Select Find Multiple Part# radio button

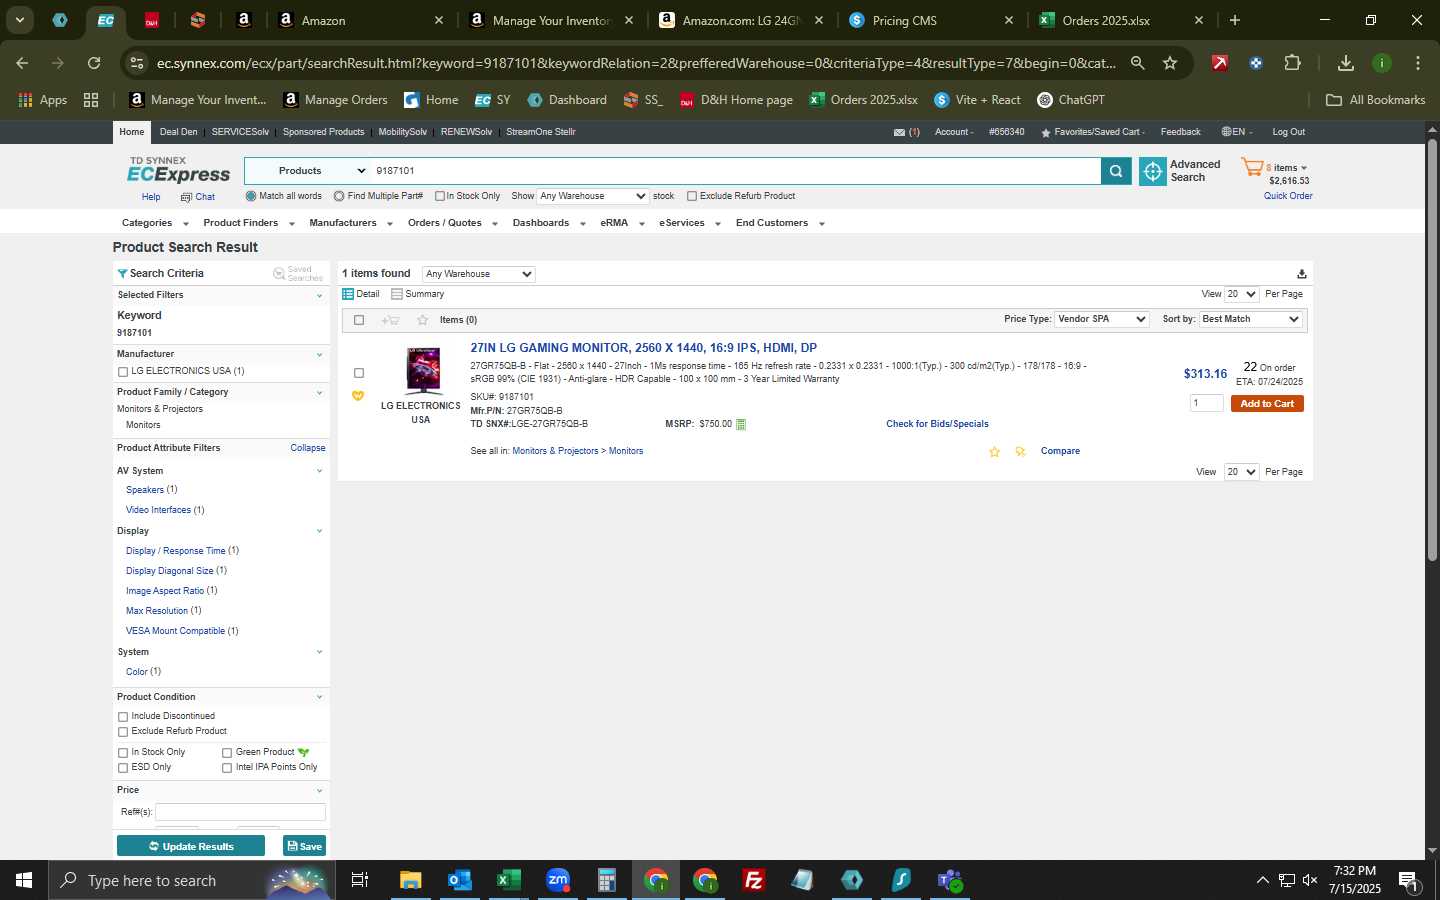[x=339, y=196]
